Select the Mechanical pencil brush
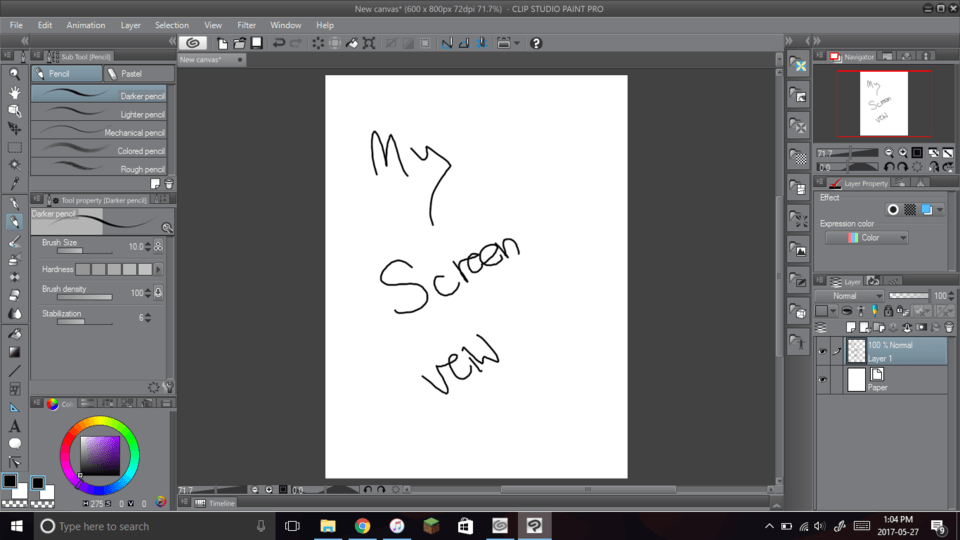 100,132
